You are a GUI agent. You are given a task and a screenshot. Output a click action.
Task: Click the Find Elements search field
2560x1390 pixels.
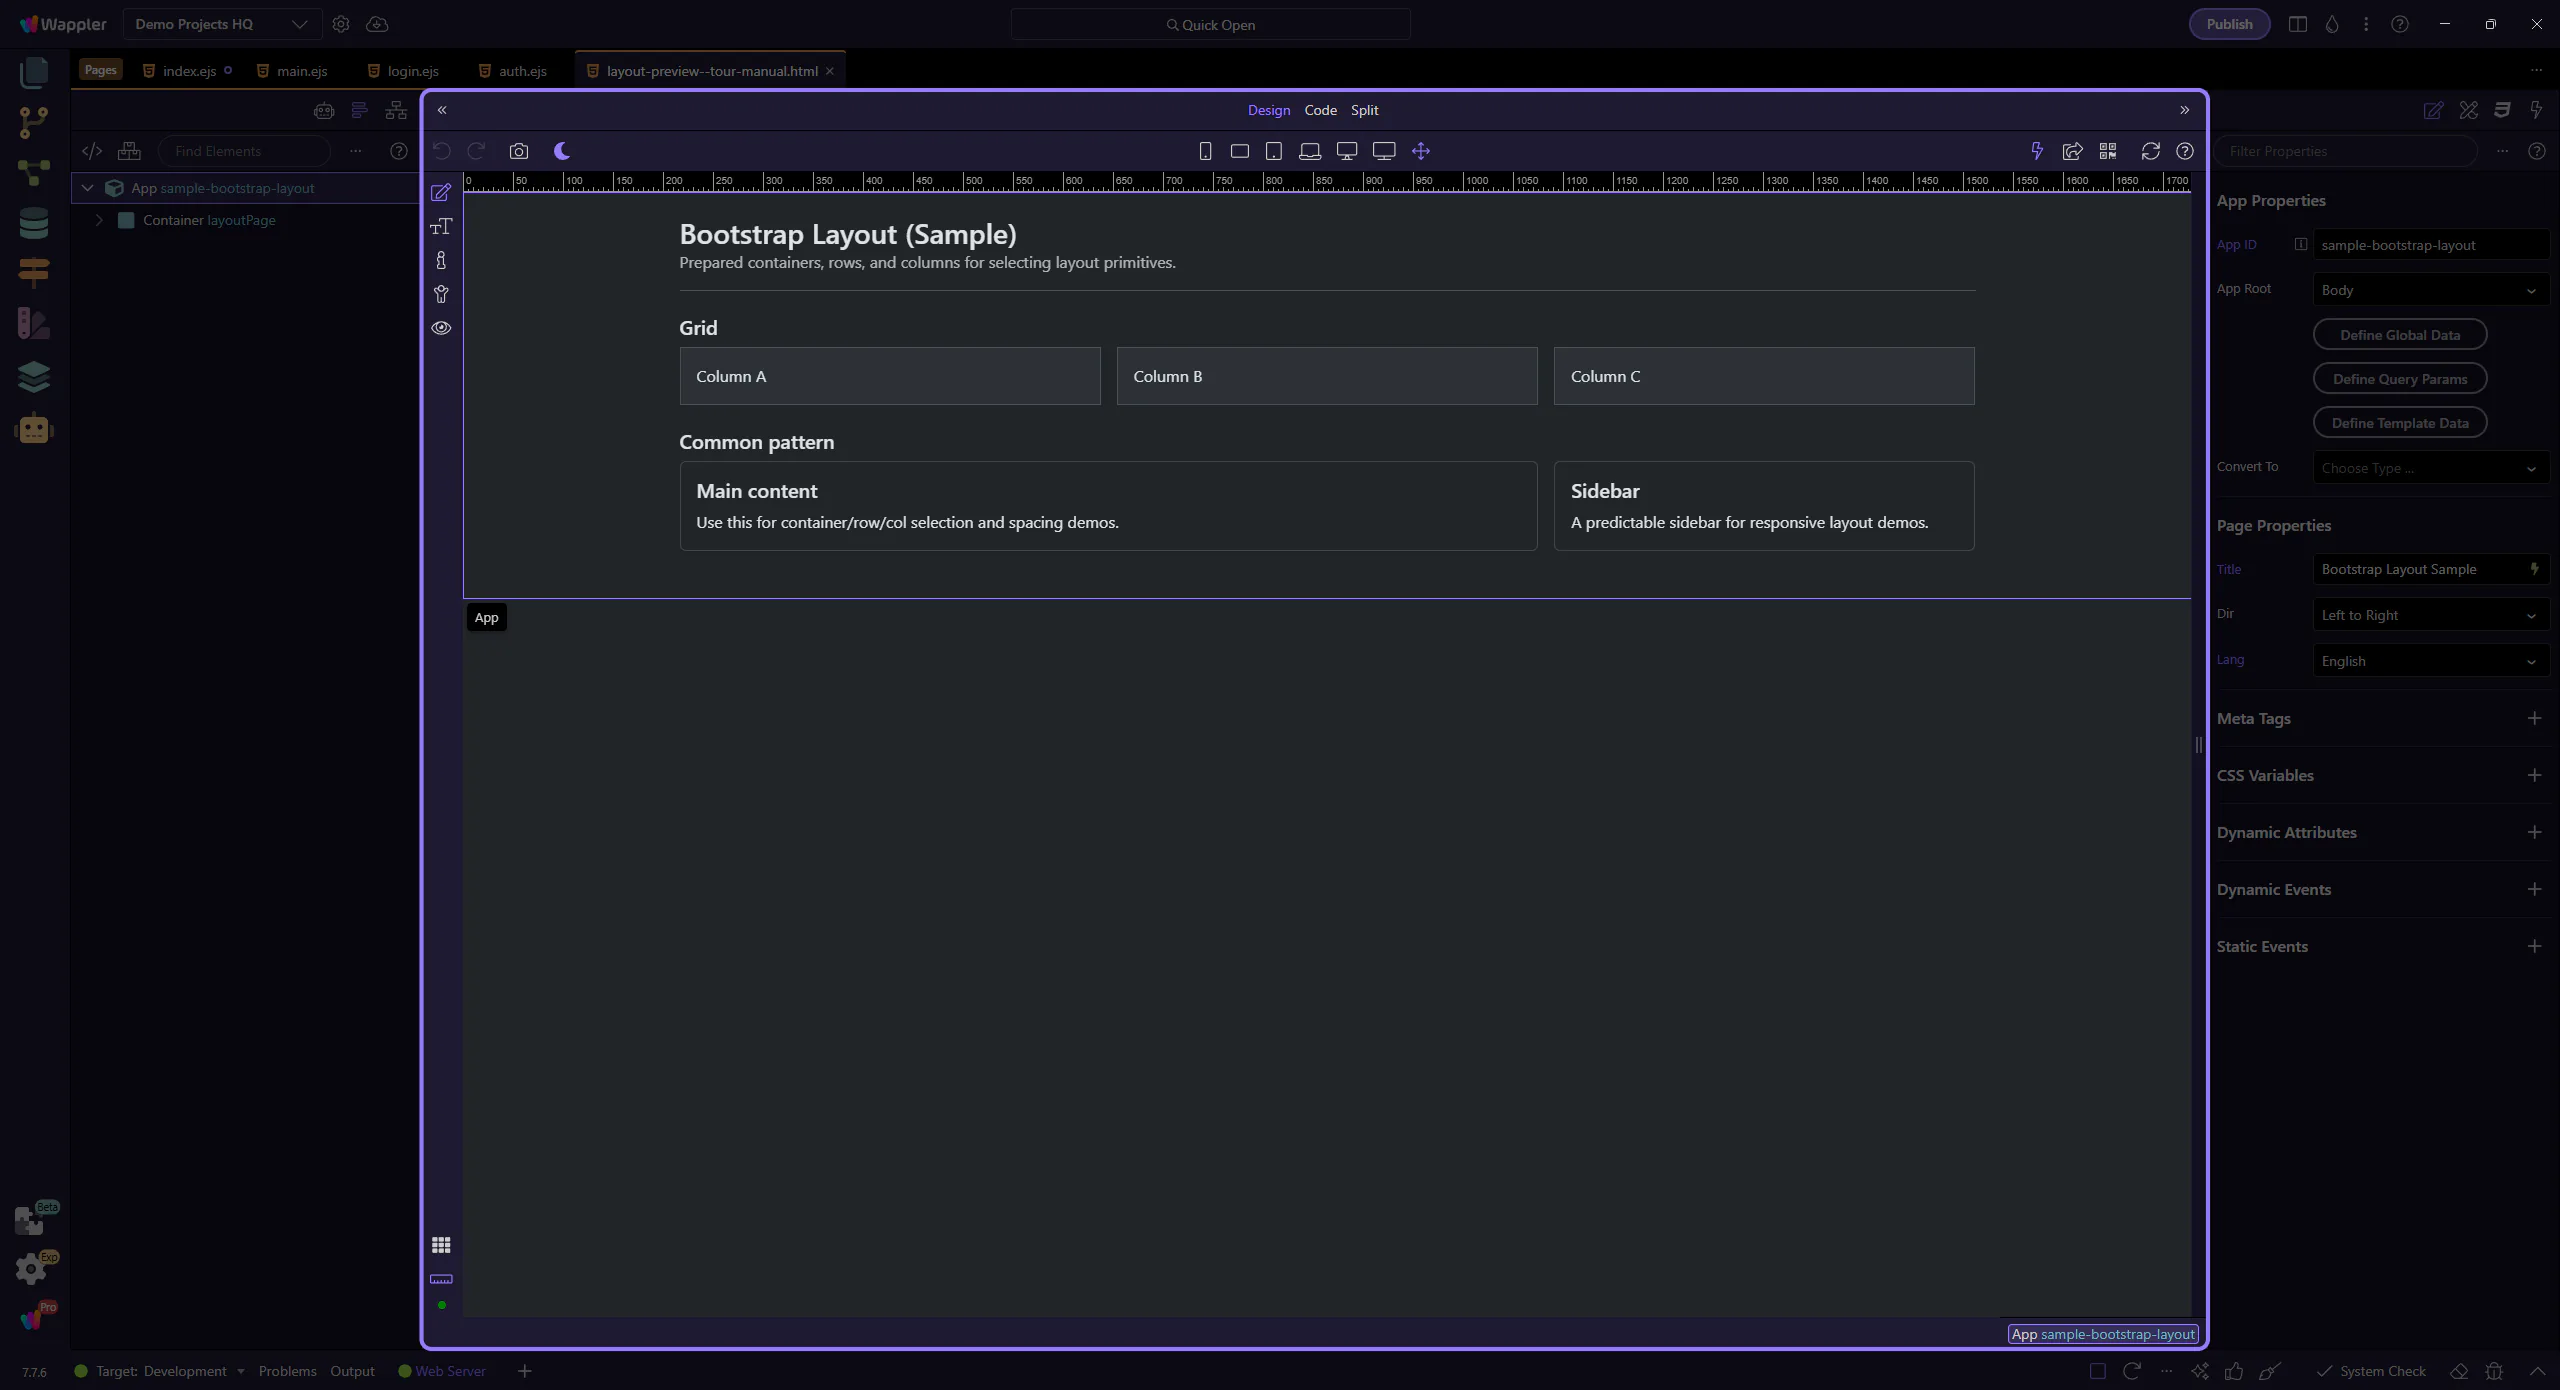245,151
